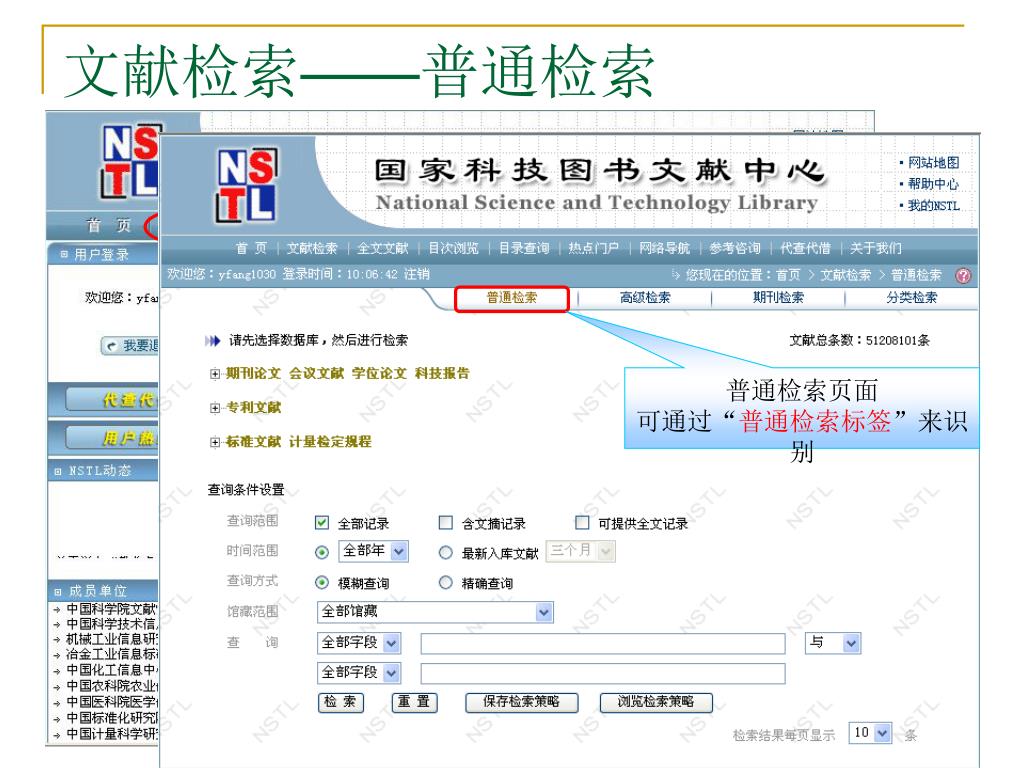The height and width of the screenshot is (768, 1024).
Task: Click the 检索 search button
Action: [340, 702]
